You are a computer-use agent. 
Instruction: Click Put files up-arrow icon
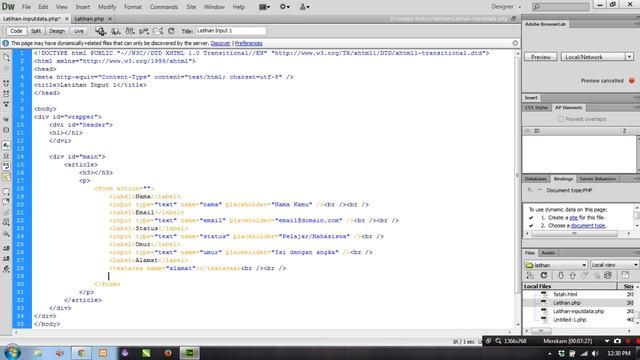point(572,276)
